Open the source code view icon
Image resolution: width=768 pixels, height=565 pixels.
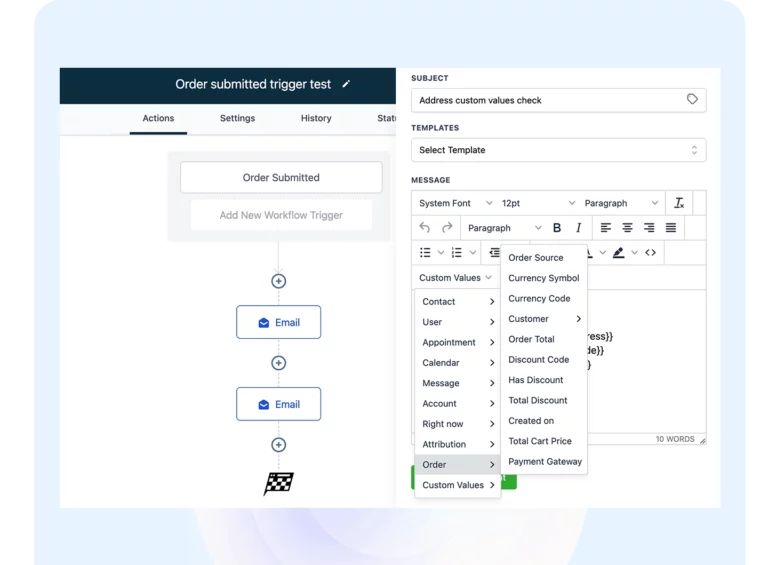pyautogui.click(x=650, y=253)
